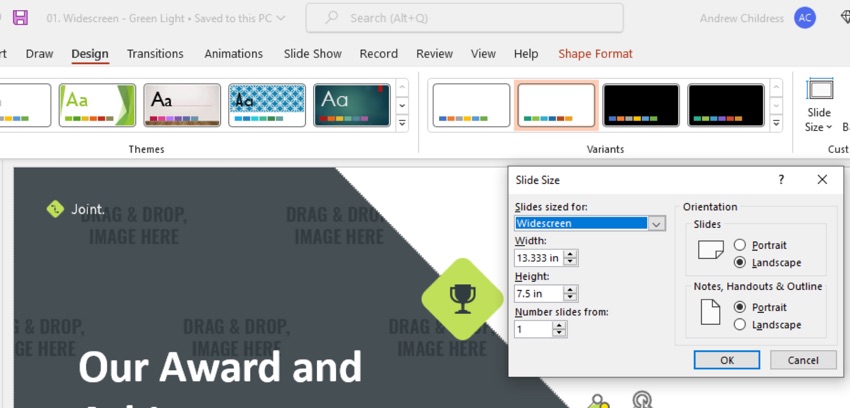Open the Slides sized for dropdown

[657, 223]
